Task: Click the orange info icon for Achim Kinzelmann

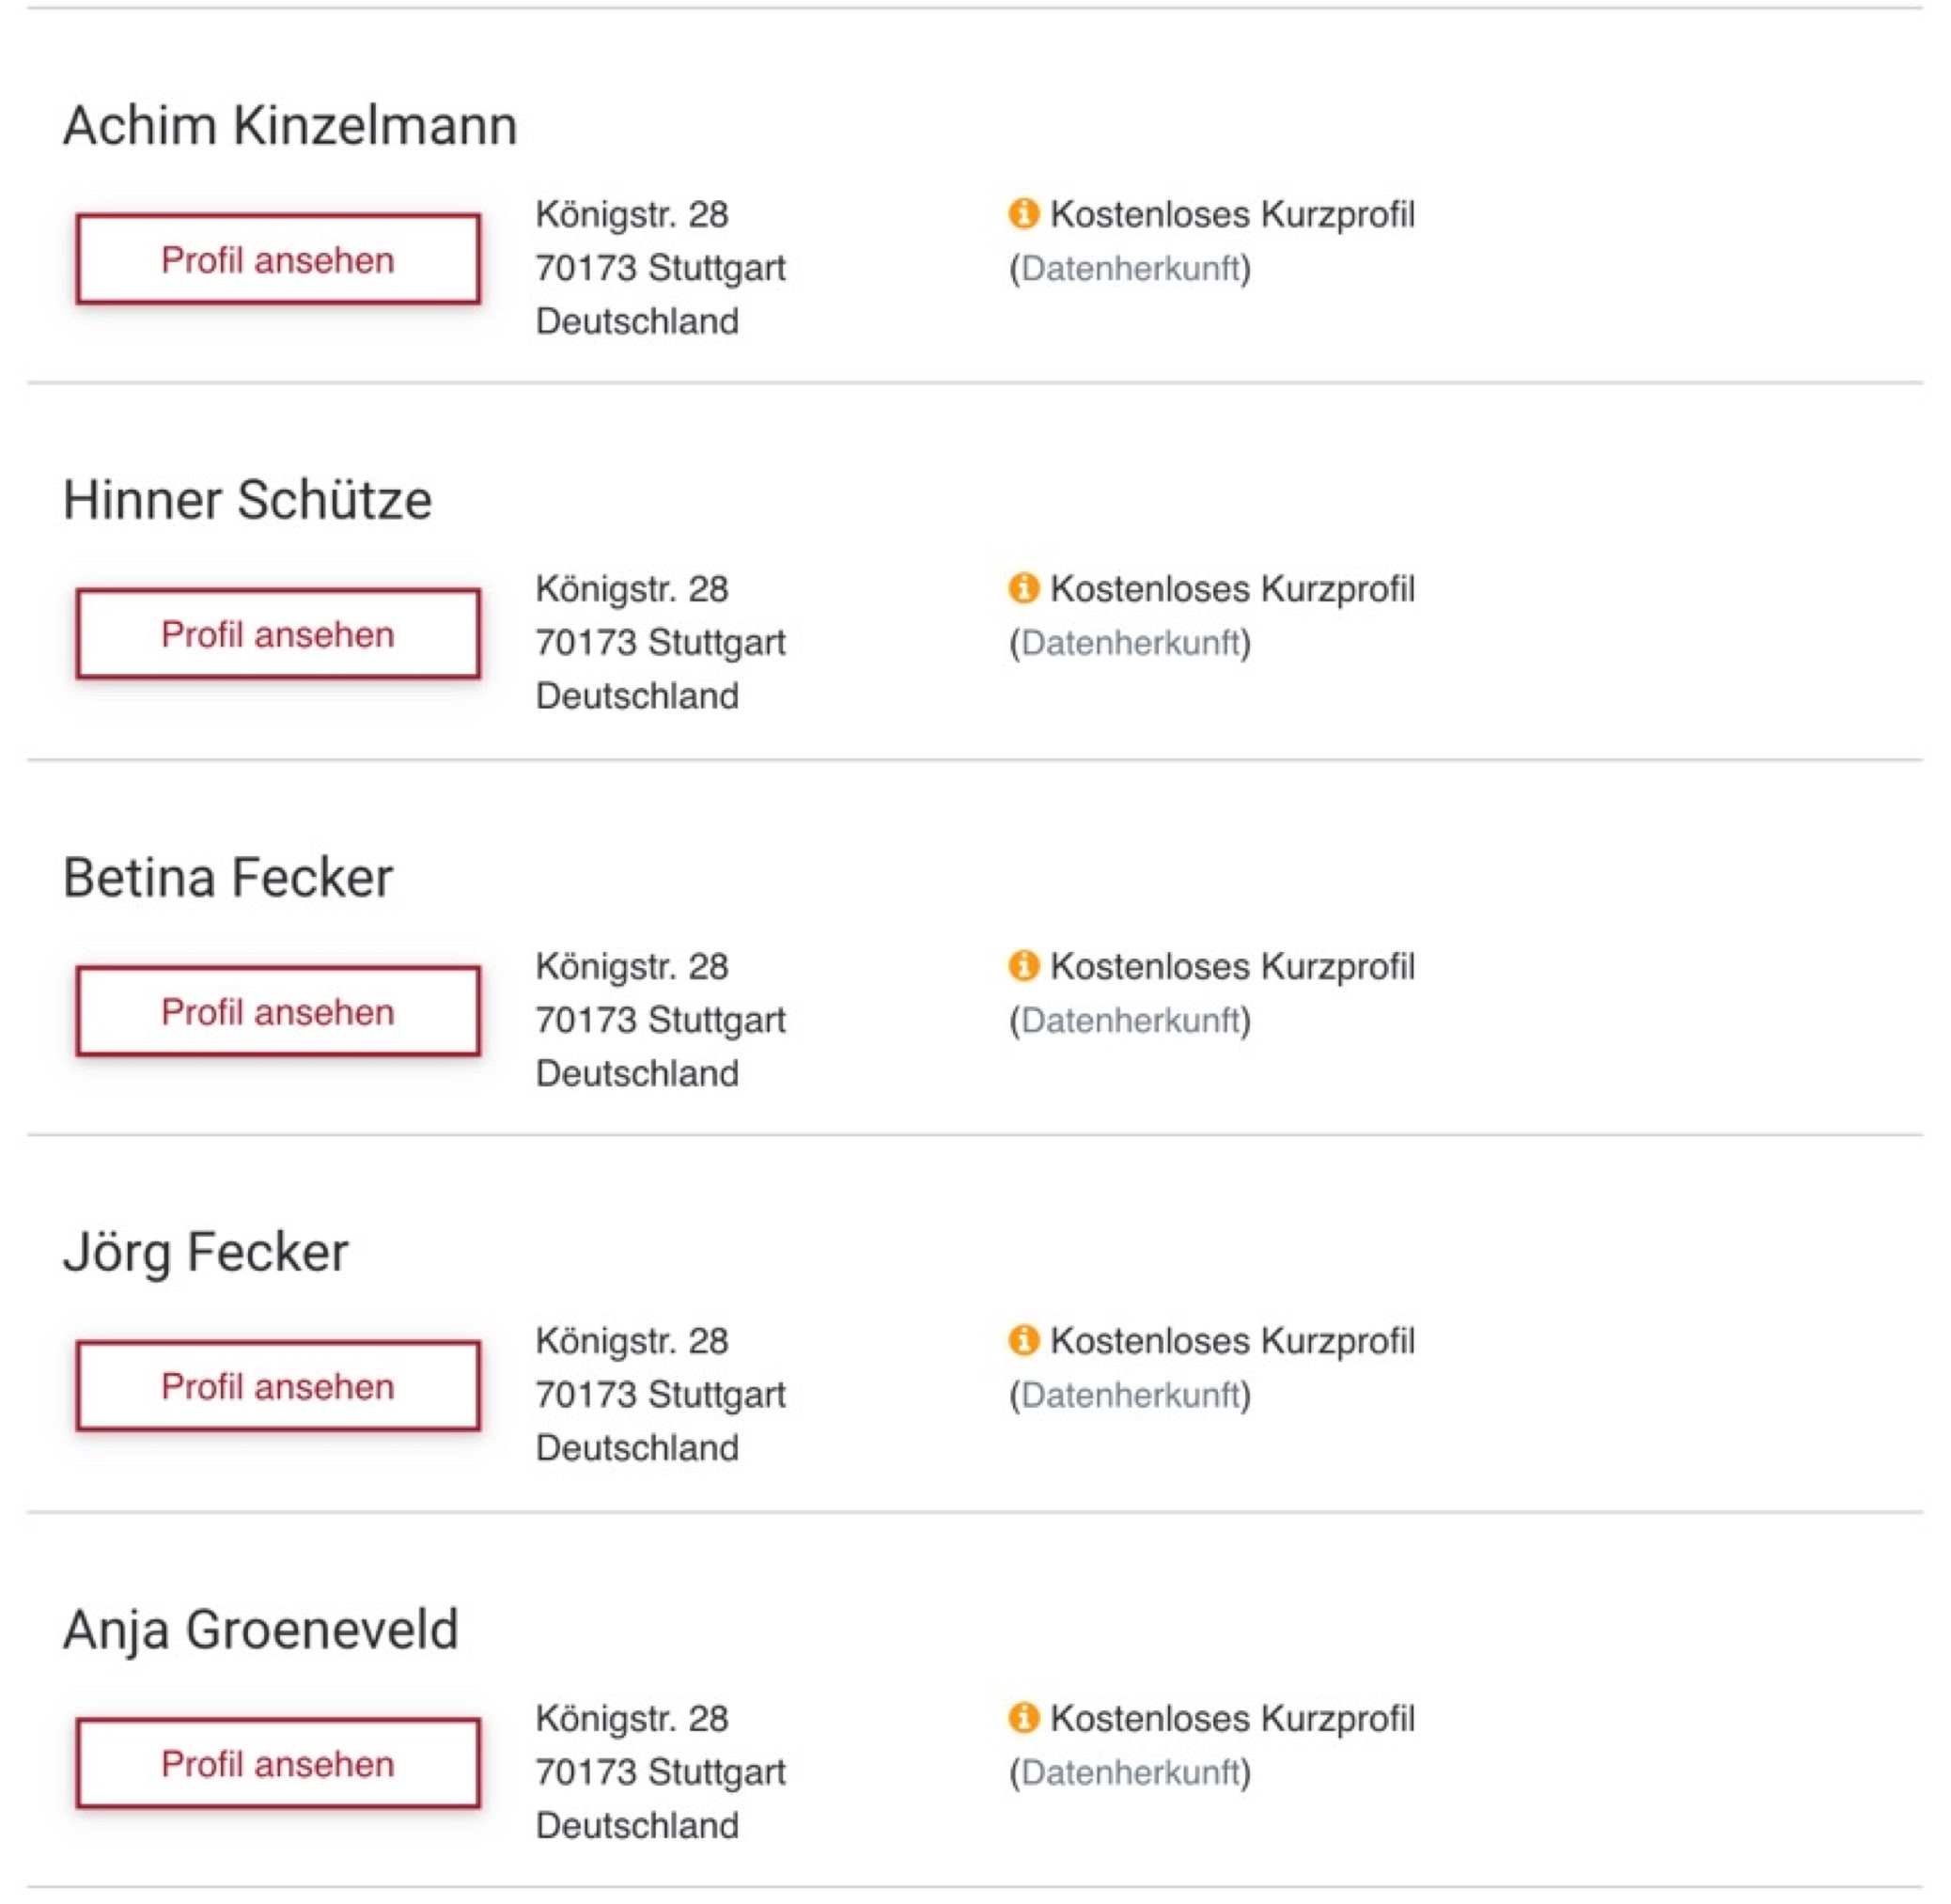Action: pyautogui.click(x=1023, y=213)
